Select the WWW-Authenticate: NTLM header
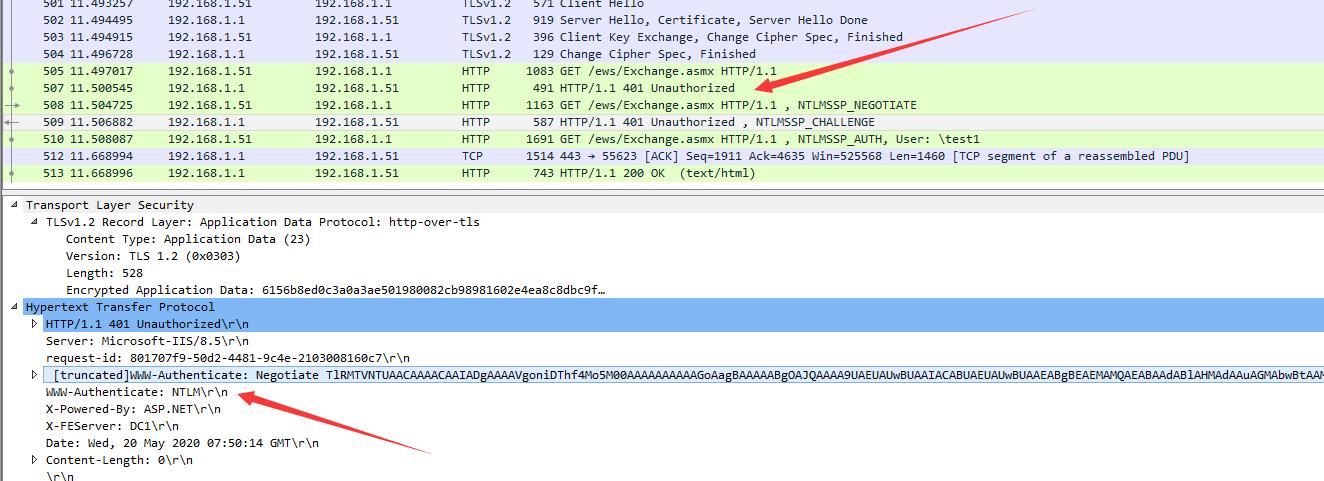This screenshot has width=1324, height=481. pyautogui.click(x=137, y=392)
